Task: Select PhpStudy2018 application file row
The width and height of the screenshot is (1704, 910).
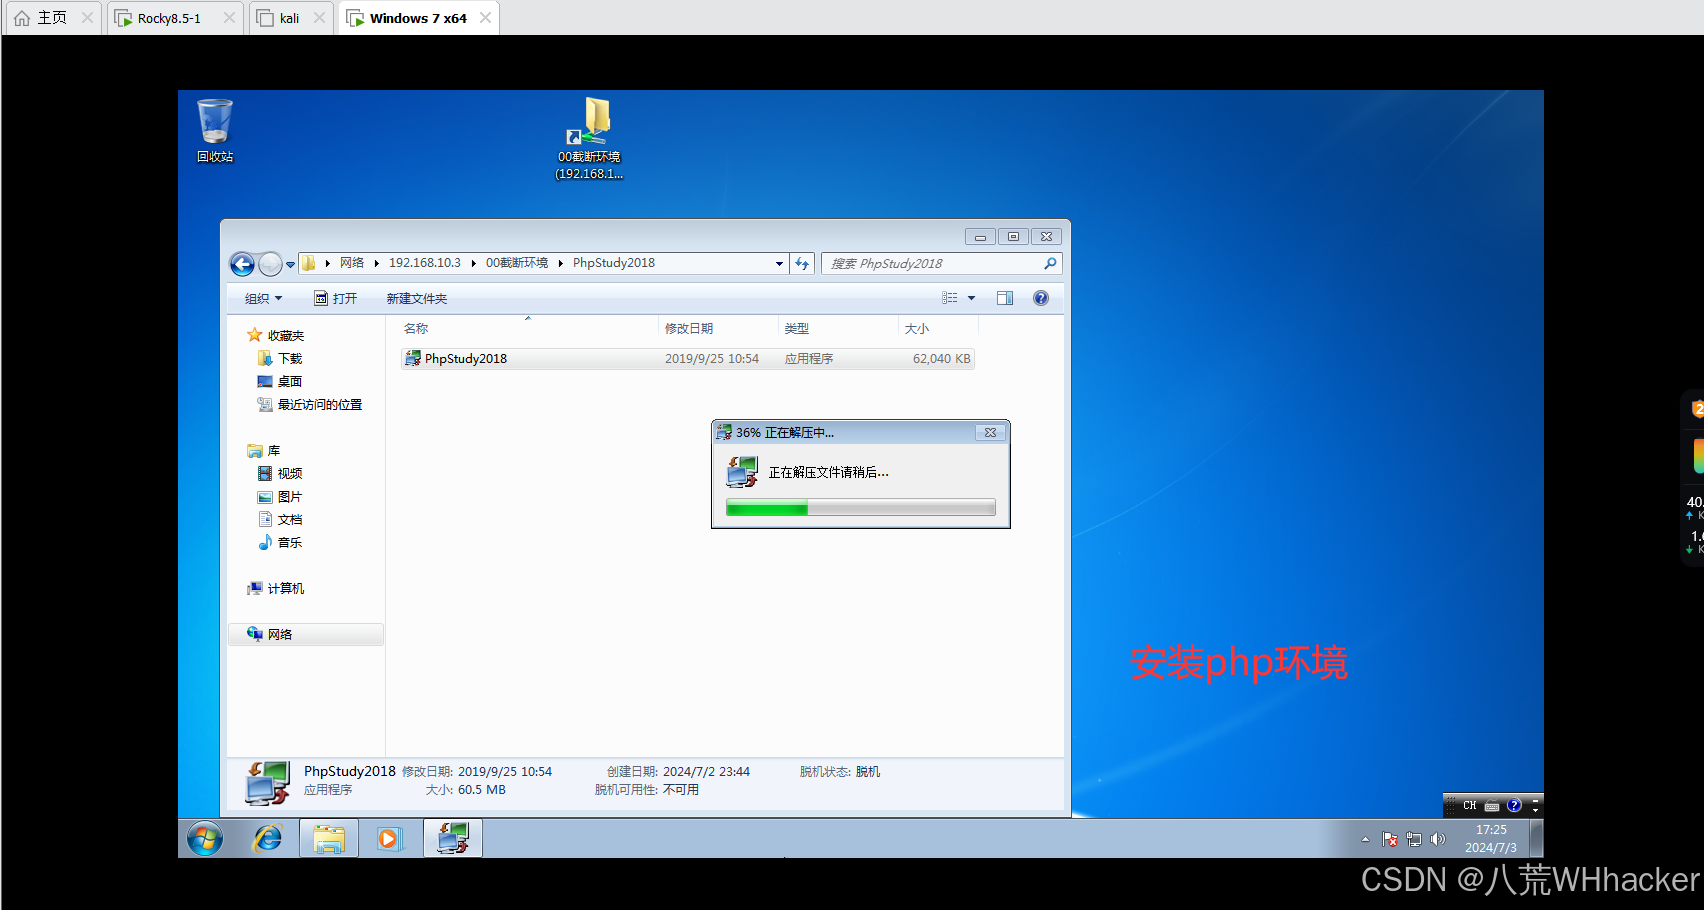Action: (687, 359)
